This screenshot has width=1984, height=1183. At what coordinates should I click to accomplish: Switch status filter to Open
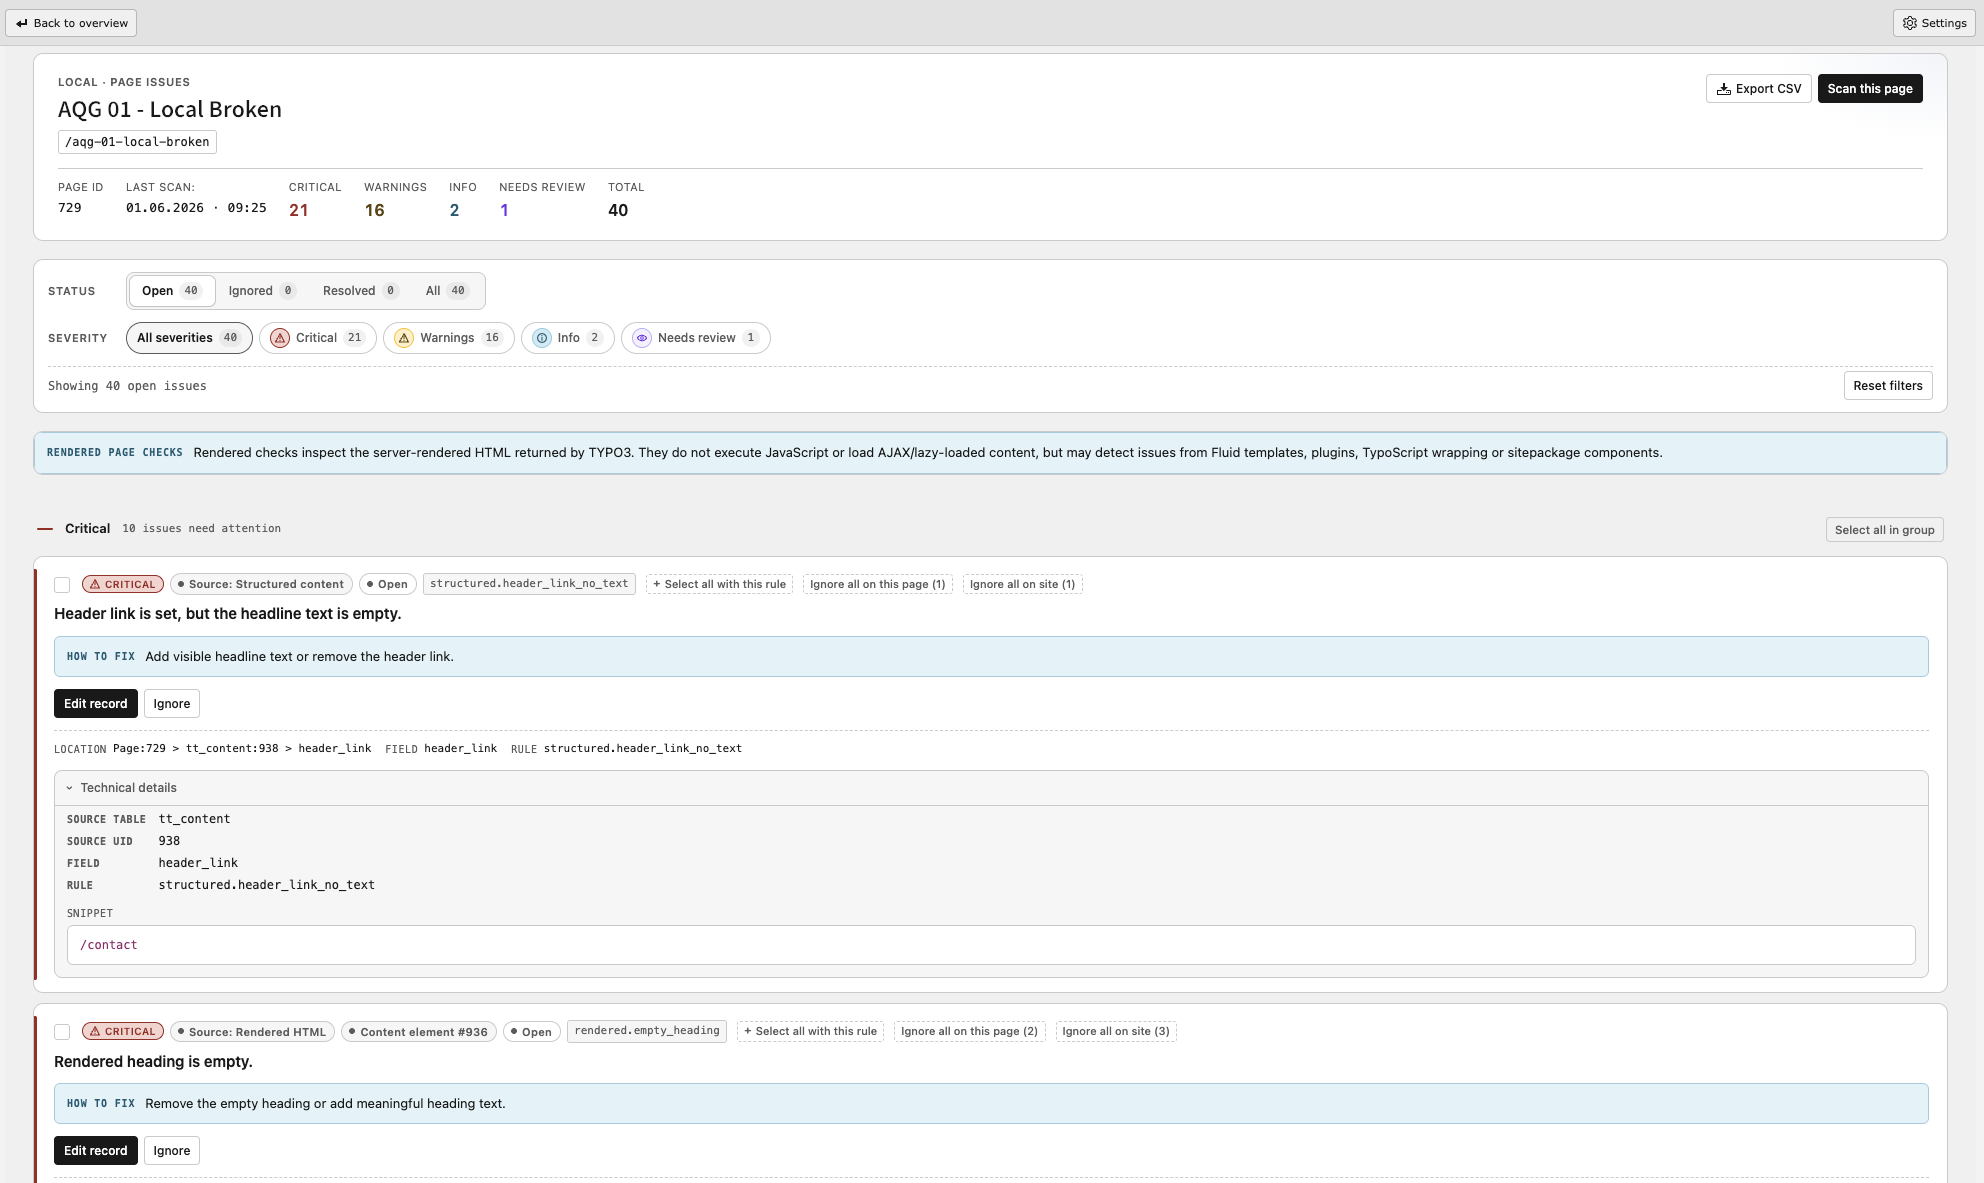tap(172, 291)
